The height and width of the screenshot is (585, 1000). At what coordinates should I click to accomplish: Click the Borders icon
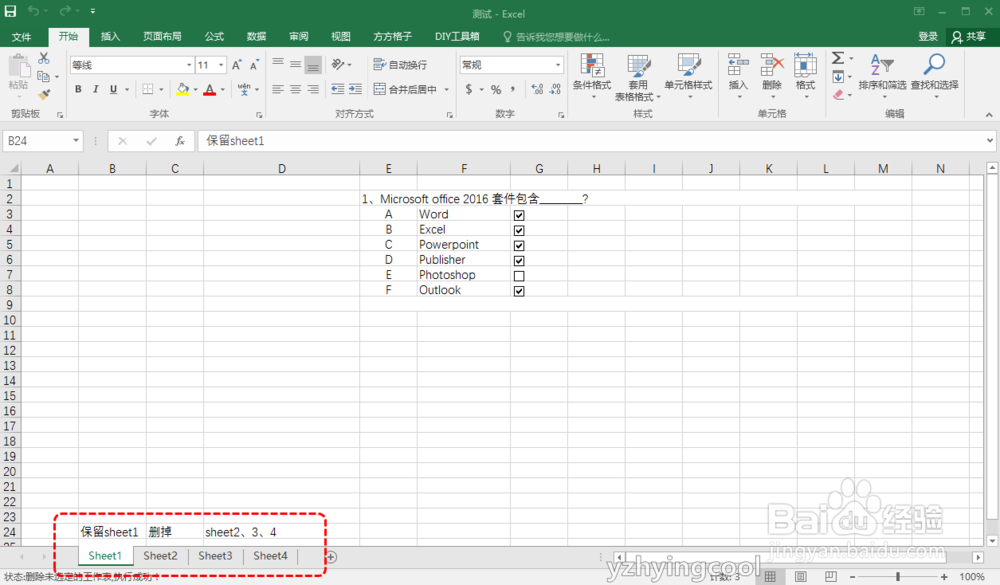coord(147,89)
